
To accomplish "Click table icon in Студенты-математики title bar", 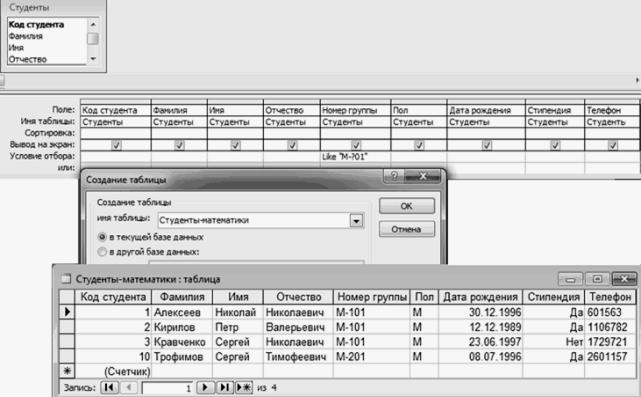I will [x=65, y=279].
